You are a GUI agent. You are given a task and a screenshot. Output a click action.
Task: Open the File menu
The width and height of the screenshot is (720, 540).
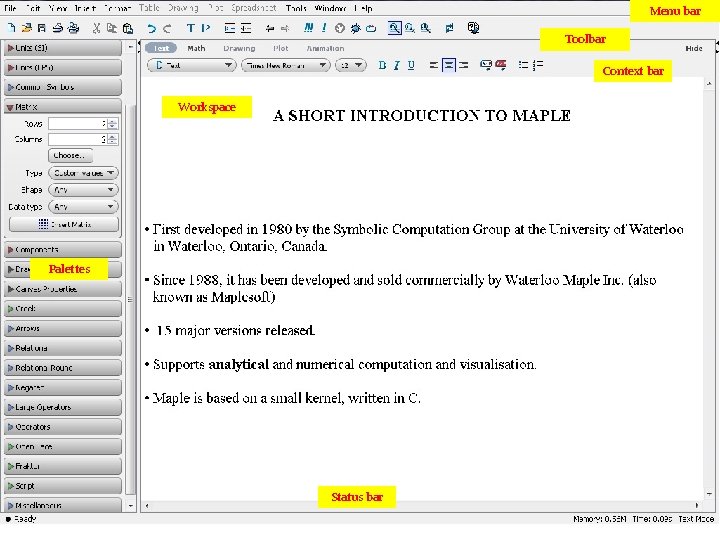pyautogui.click(x=10, y=8)
